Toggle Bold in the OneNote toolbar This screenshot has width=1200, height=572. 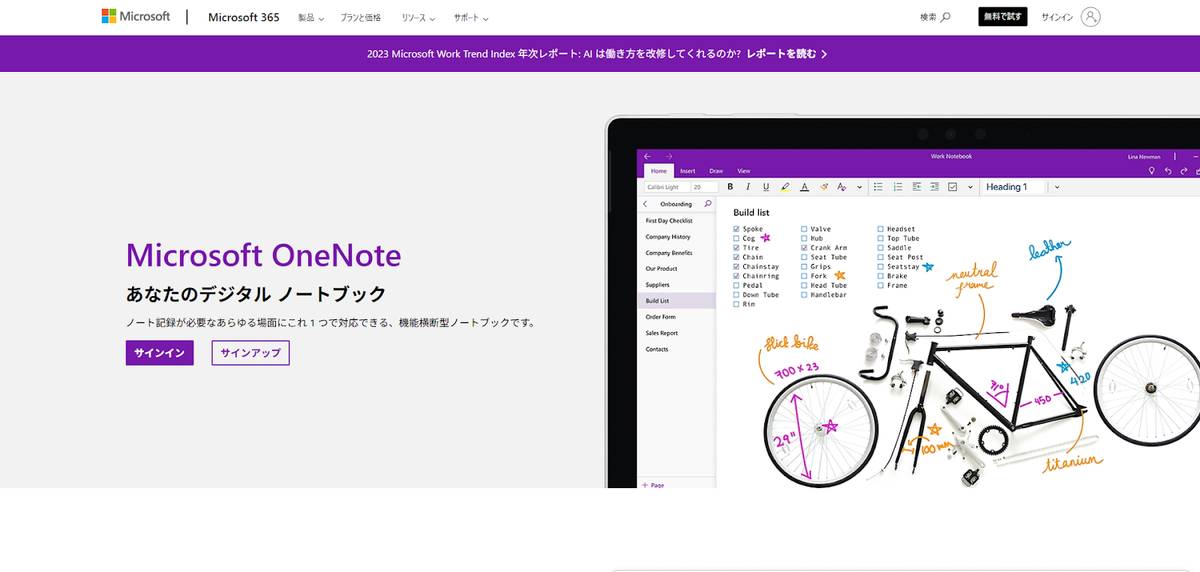tap(730, 187)
